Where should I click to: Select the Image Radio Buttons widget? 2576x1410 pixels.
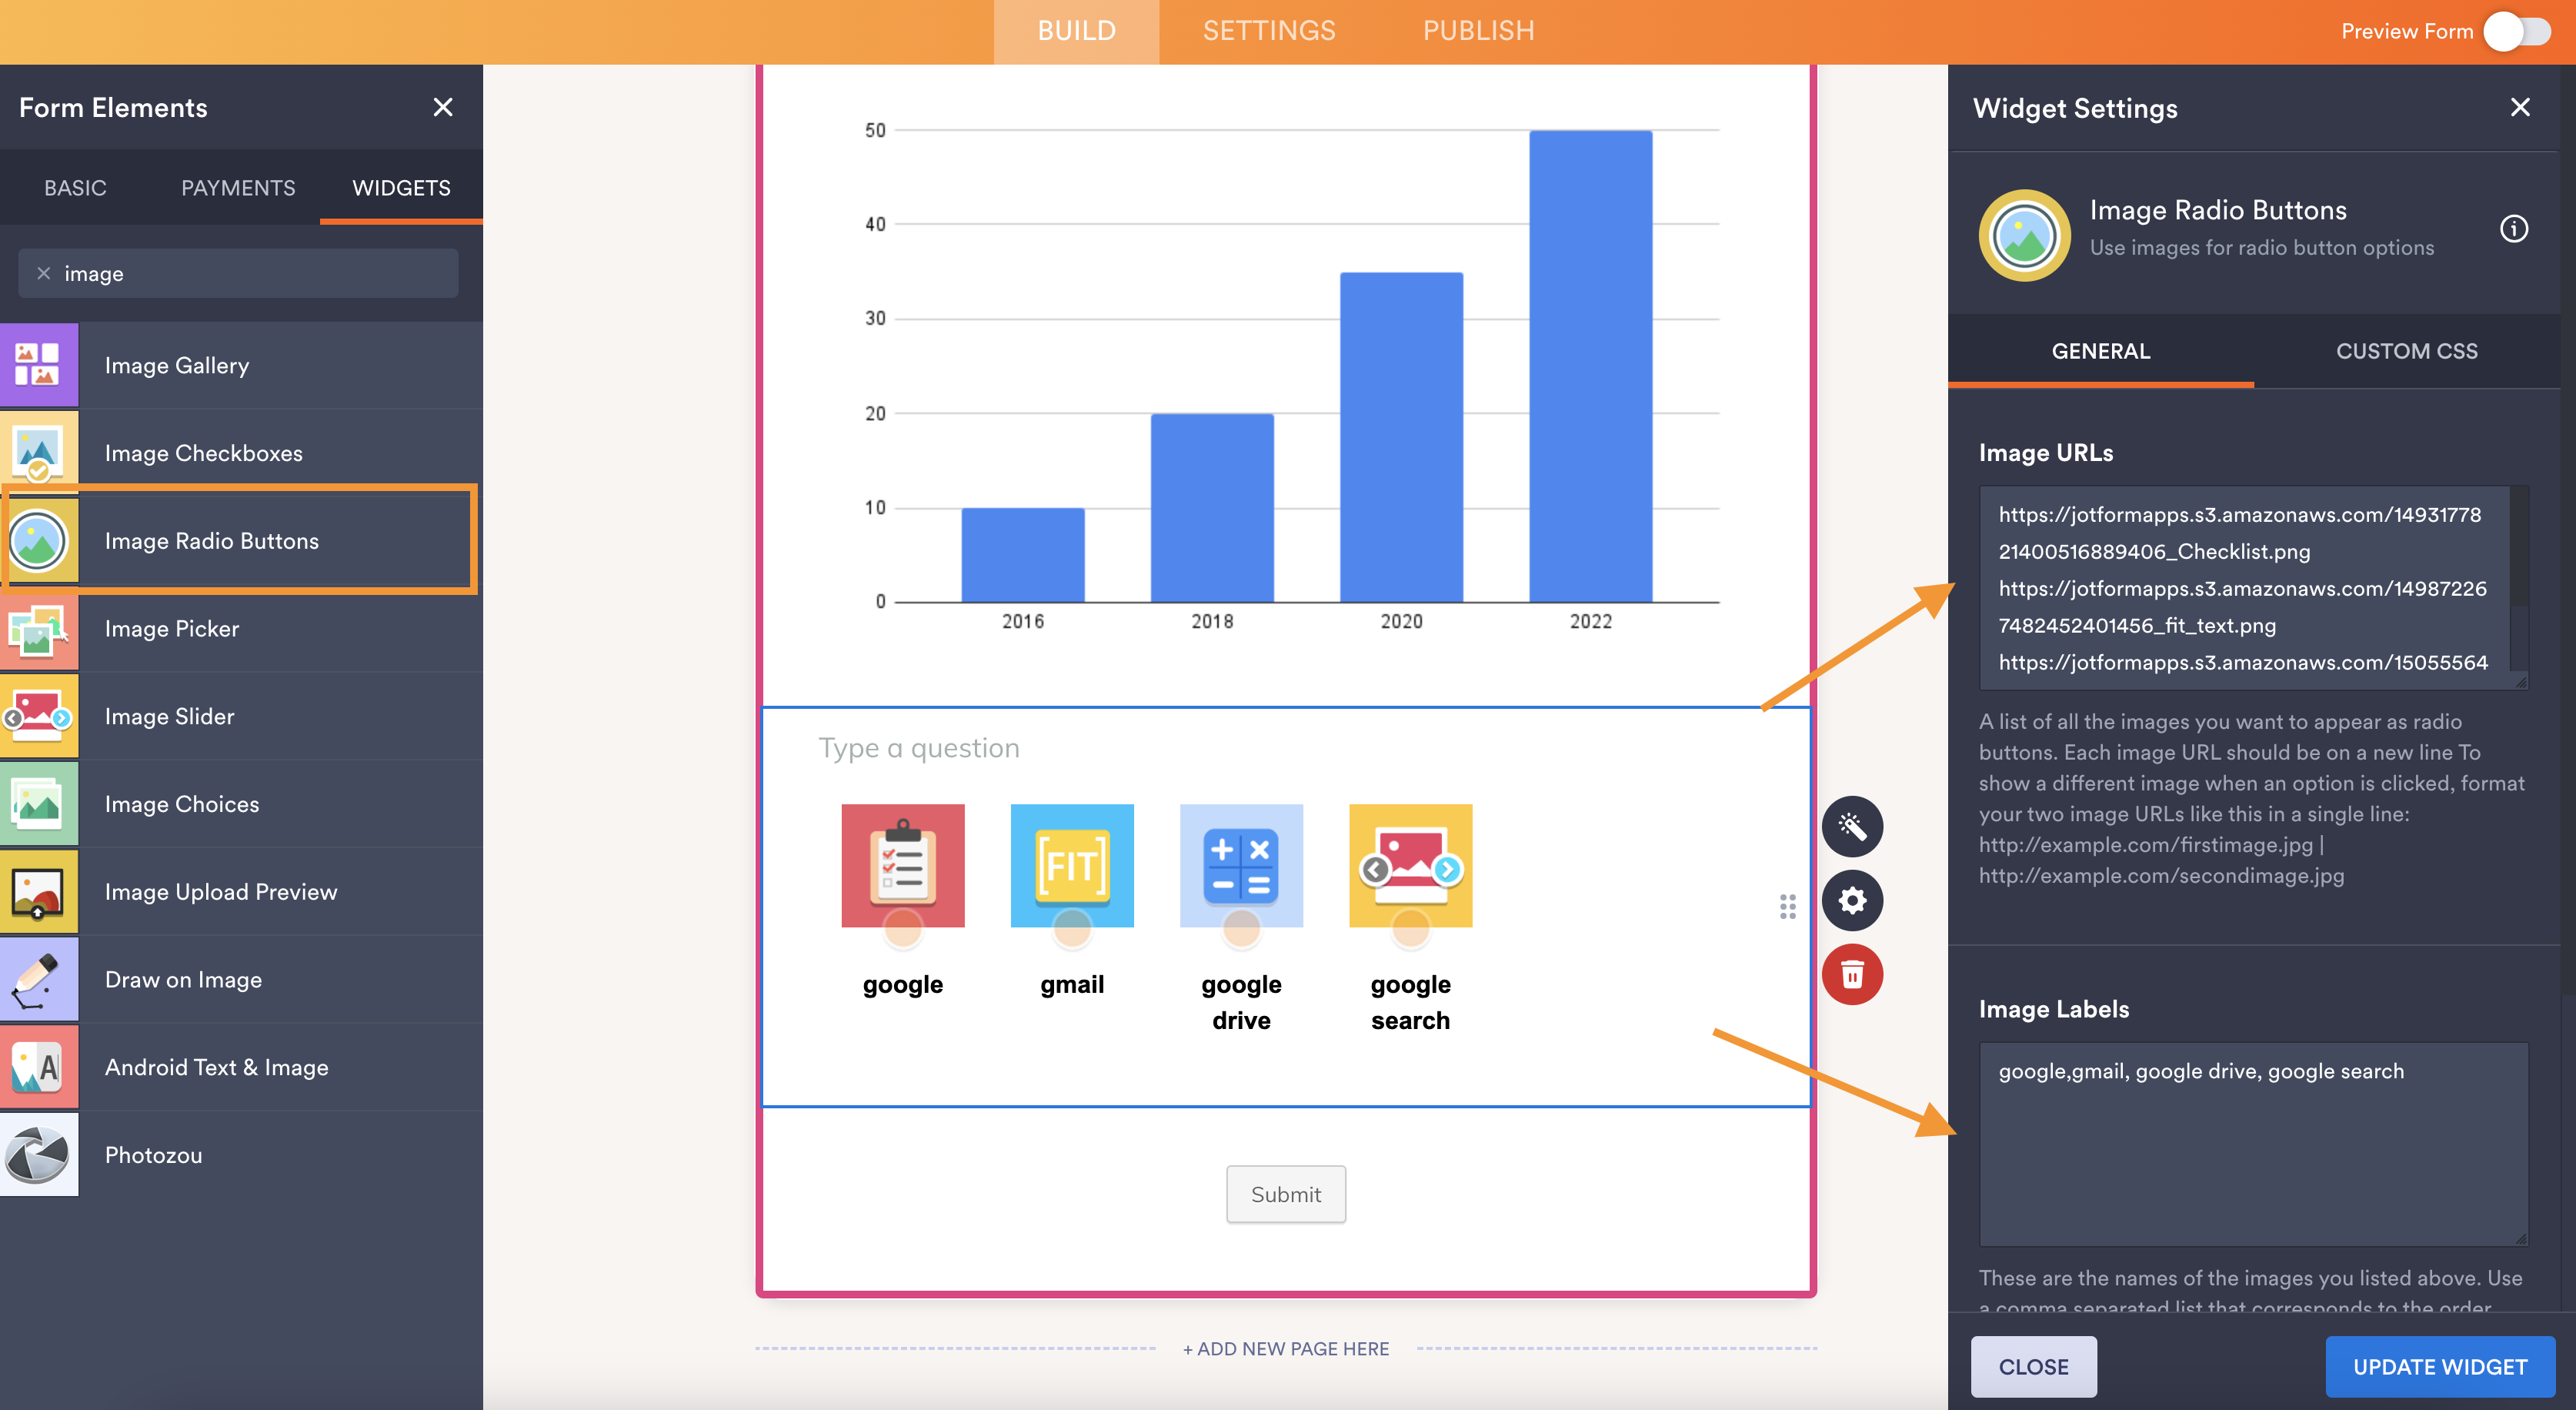242,540
